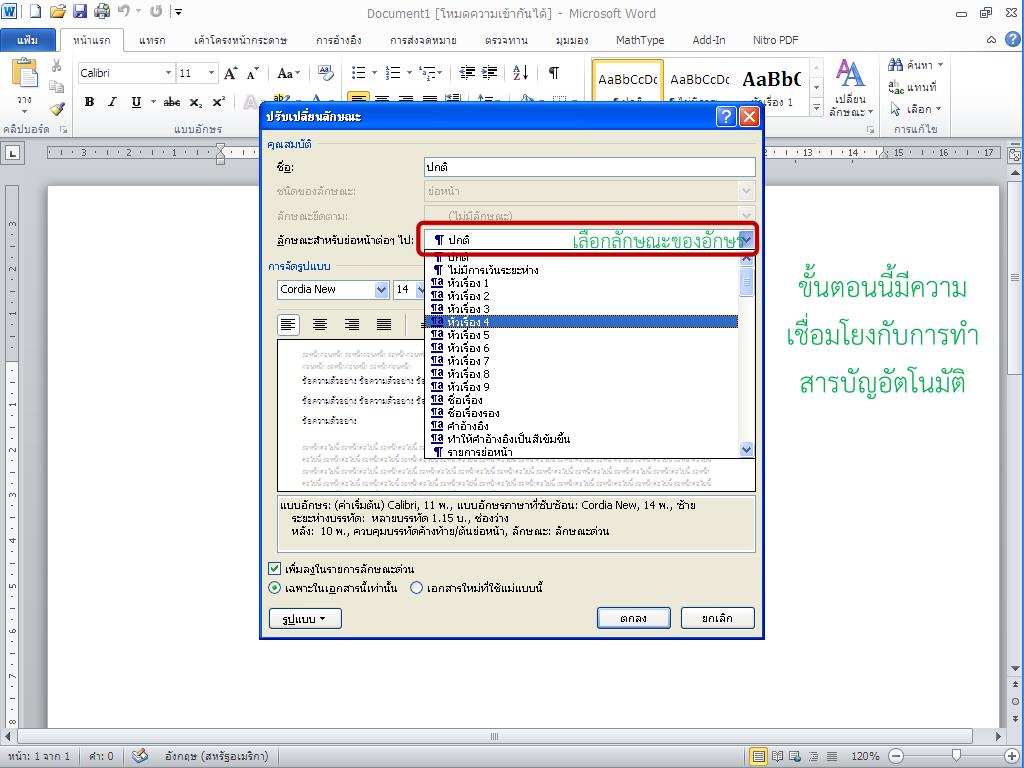
Task: Open the Select (เลือก) dropdown
Action: pyautogui.click(x=917, y=109)
